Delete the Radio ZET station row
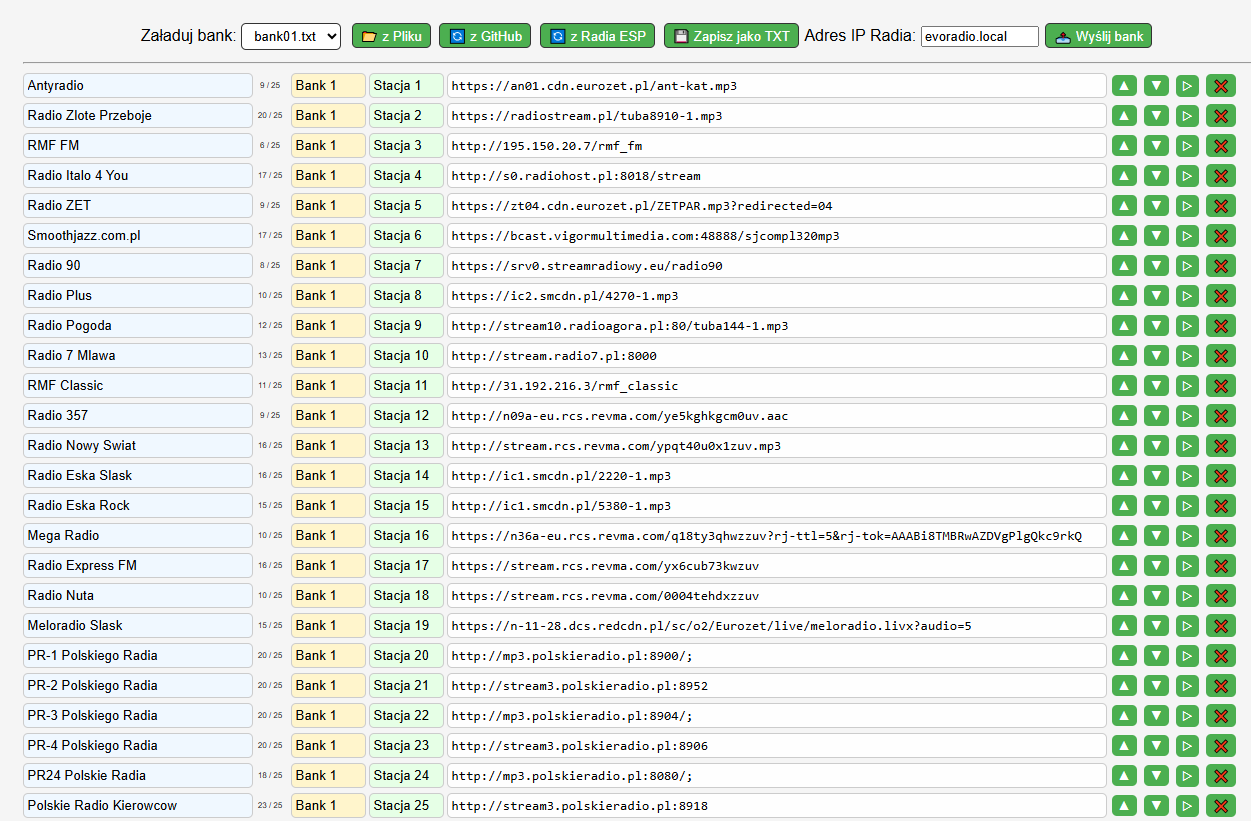The image size is (1251, 821). tap(1220, 206)
